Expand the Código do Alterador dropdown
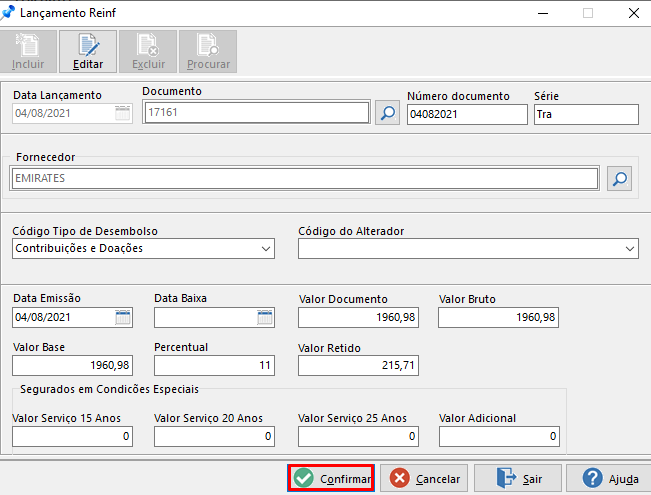The width and height of the screenshot is (651, 495). pyautogui.click(x=629, y=249)
